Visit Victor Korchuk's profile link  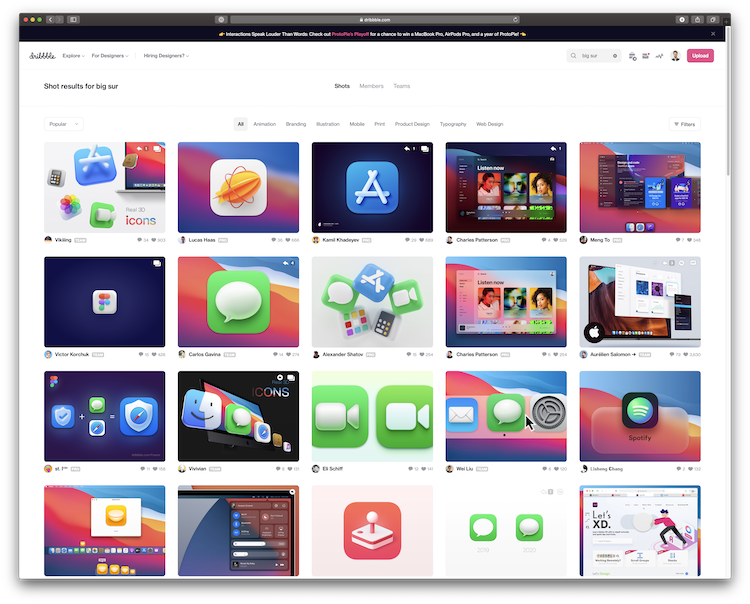tap(72, 354)
